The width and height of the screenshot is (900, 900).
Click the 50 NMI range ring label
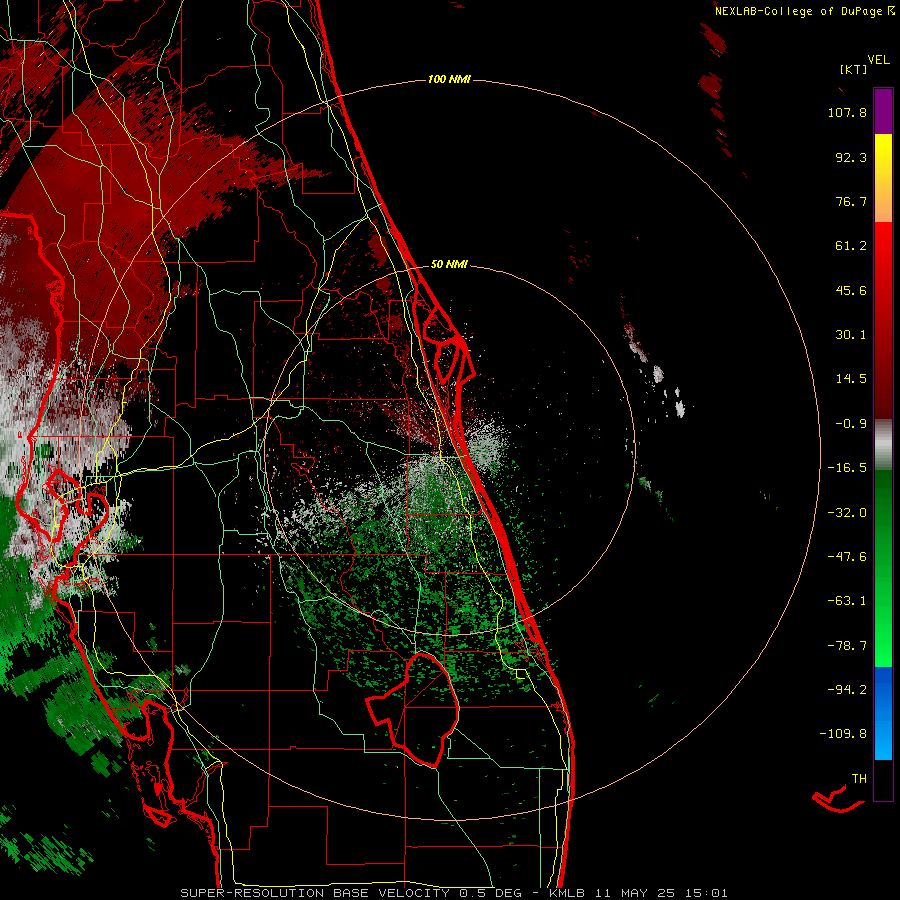449,264
